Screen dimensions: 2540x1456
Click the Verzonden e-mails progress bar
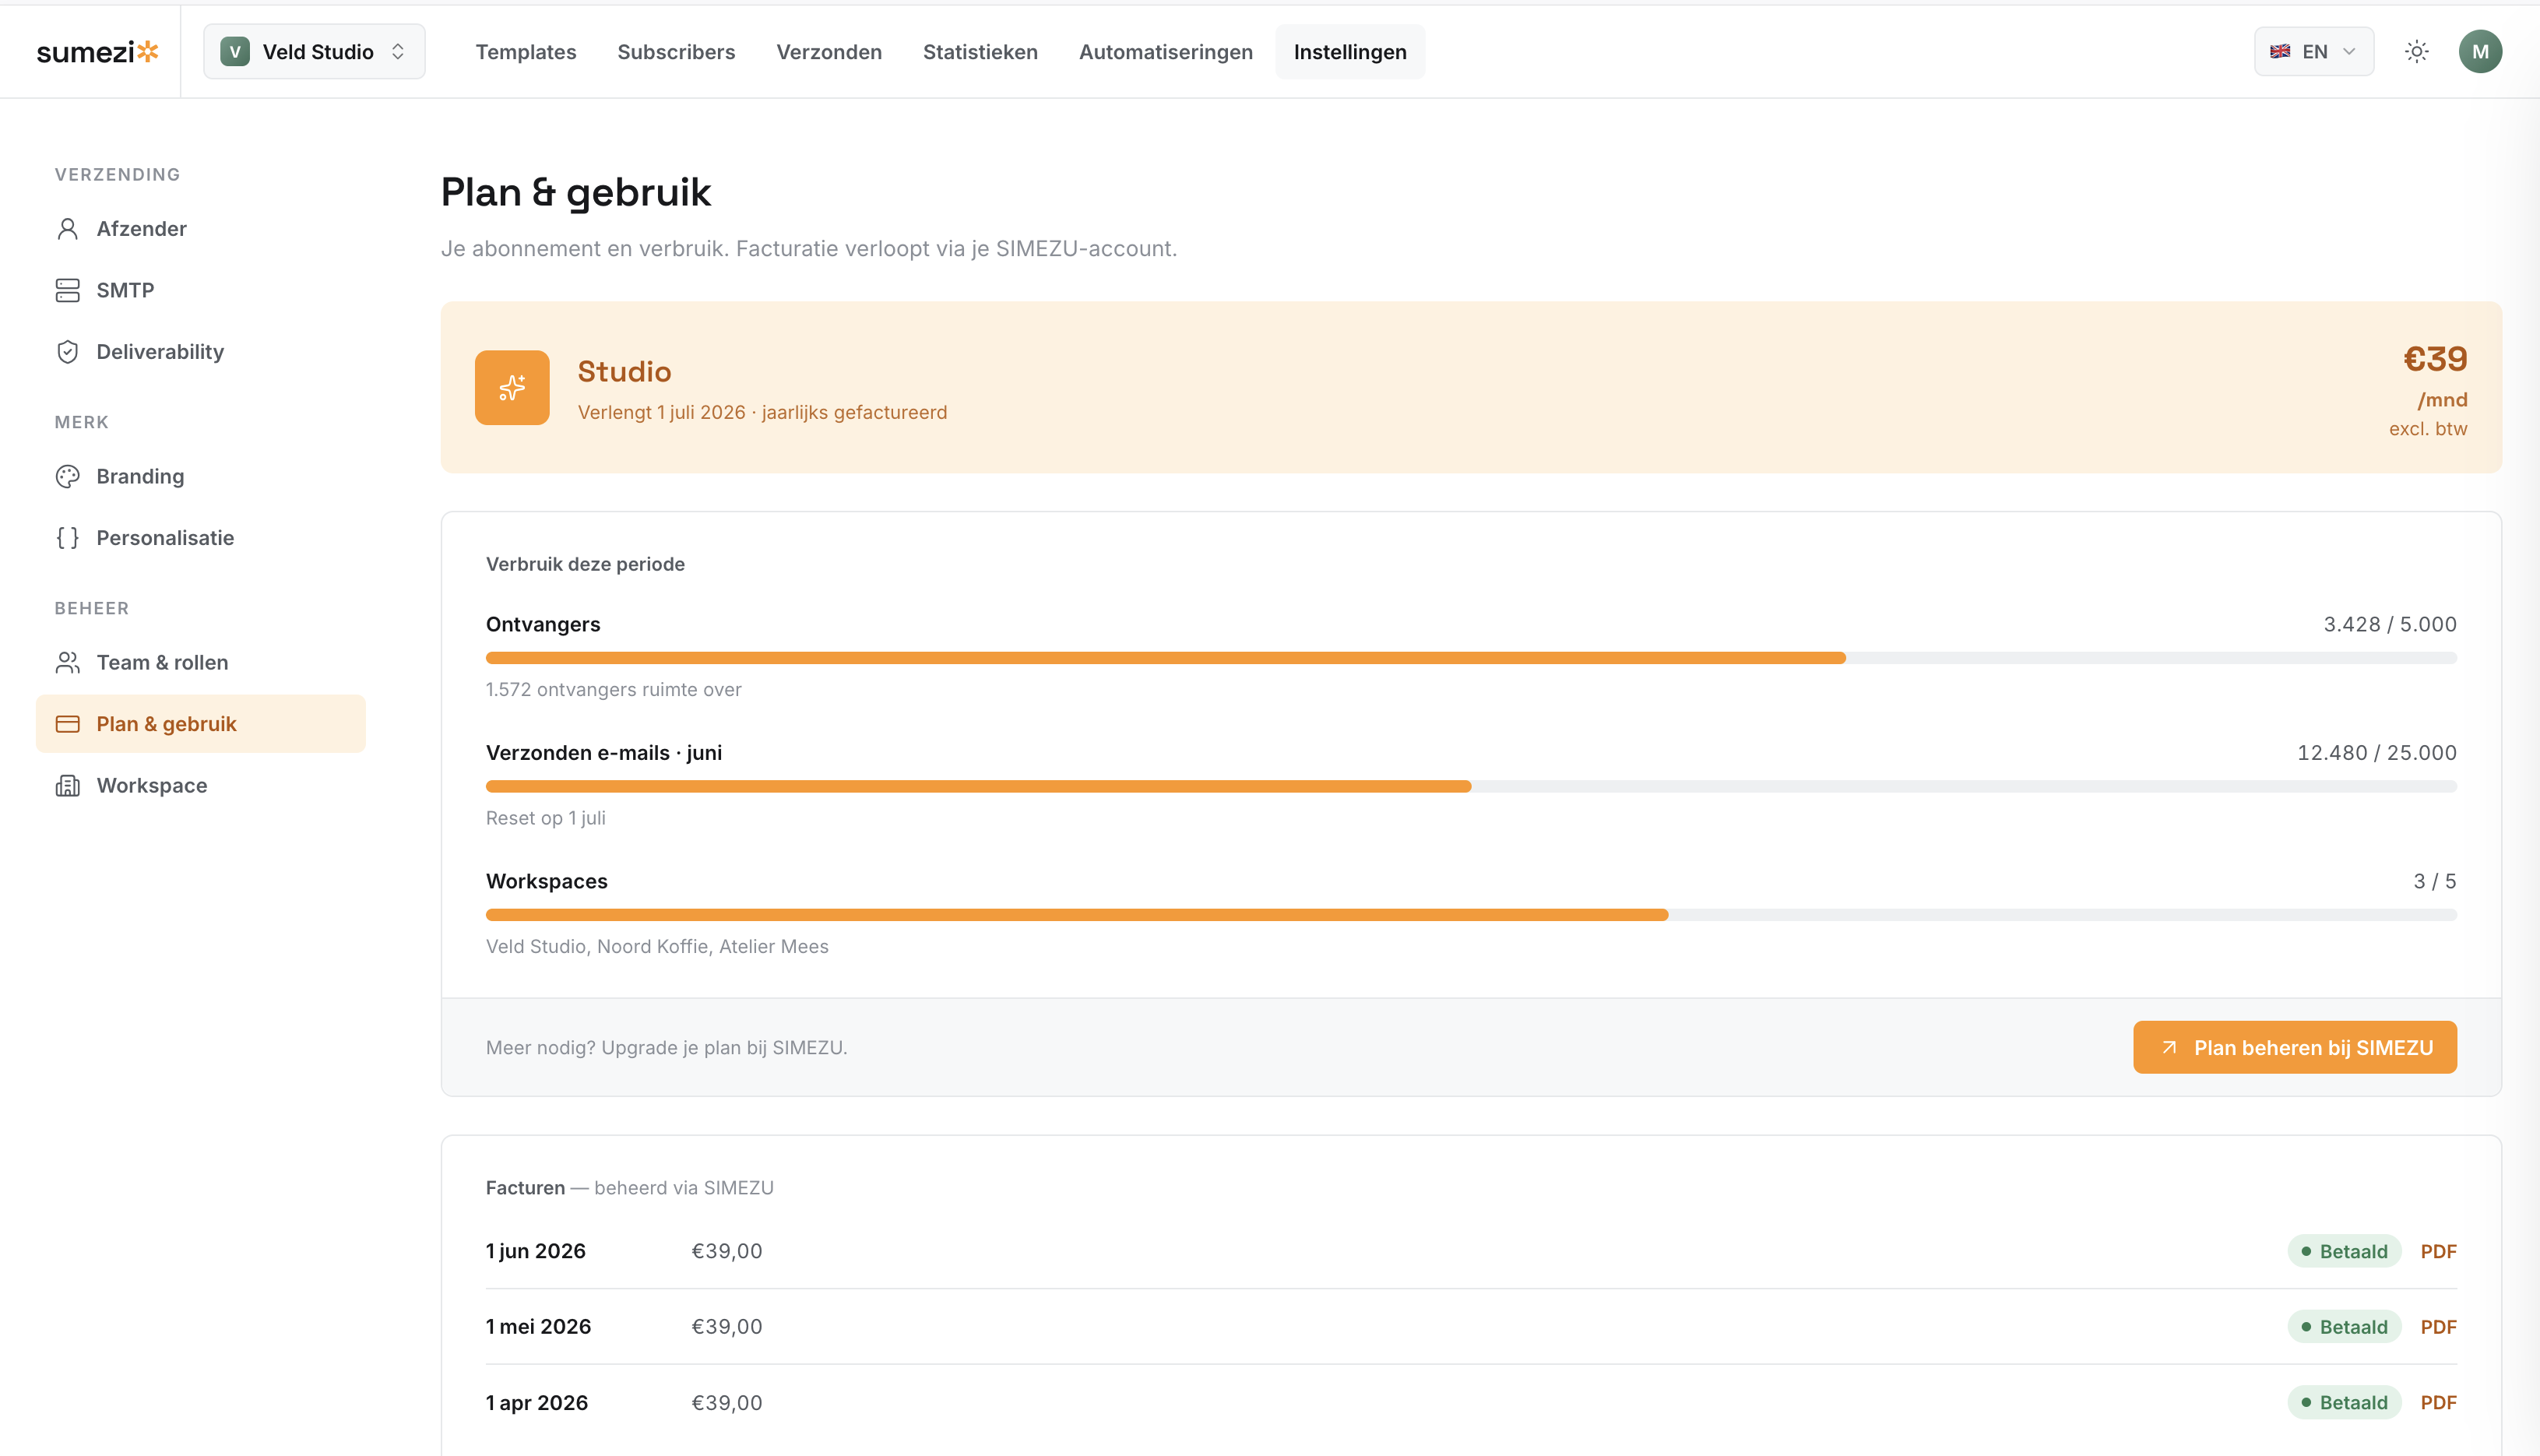[1471, 787]
